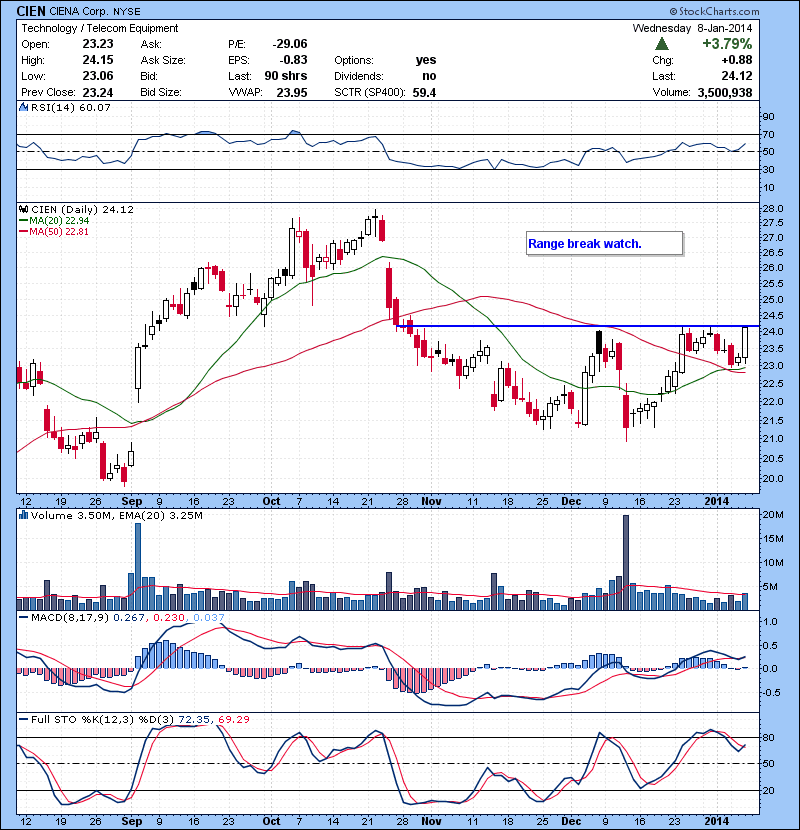Click the SCTR (SP400) value 59.4
Image resolution: width=800 pixels, height=830 pixels.
[424, 93]
